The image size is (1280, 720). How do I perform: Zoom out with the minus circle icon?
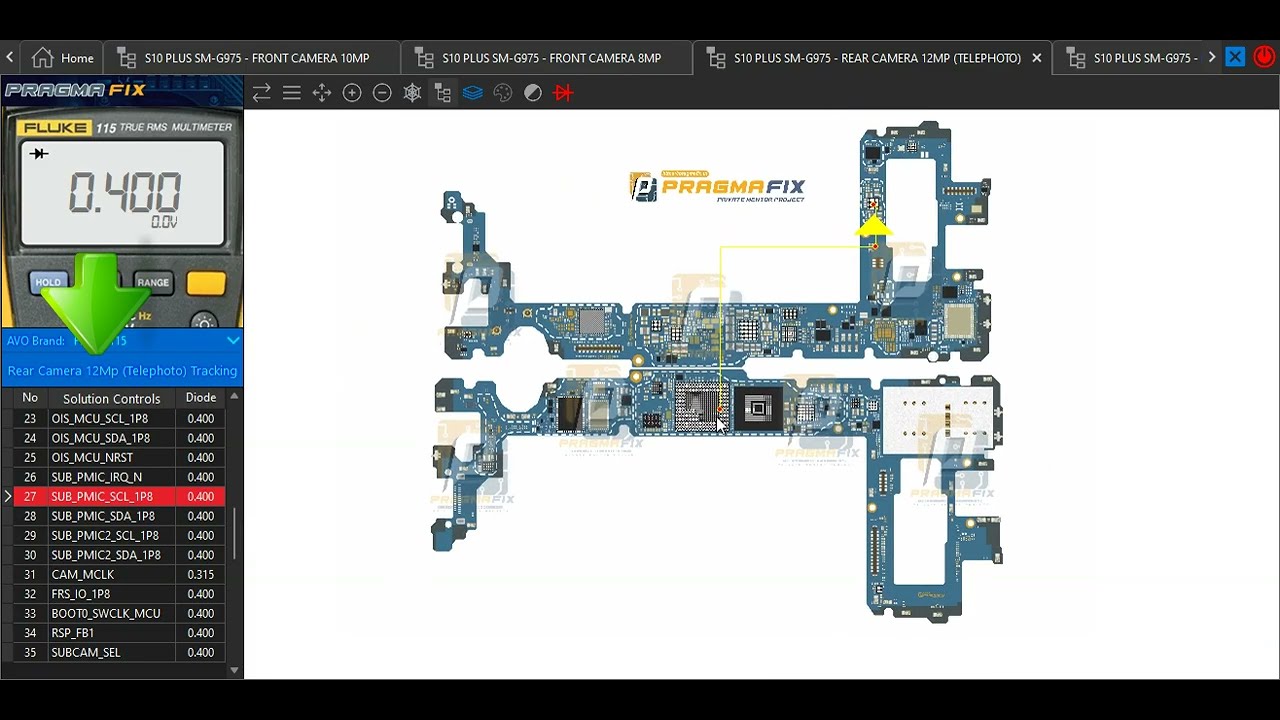pos(382,93)
